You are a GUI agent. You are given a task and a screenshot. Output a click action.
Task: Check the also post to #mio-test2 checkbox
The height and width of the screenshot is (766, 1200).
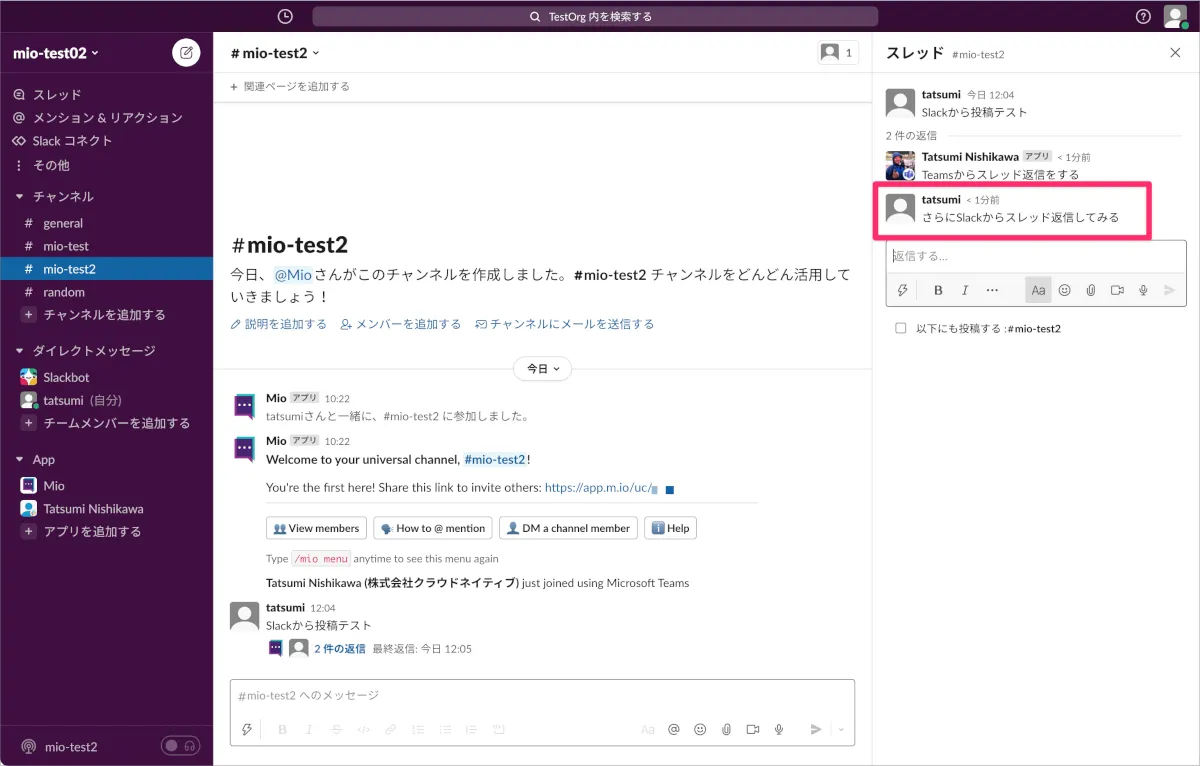tap(901, 328)
